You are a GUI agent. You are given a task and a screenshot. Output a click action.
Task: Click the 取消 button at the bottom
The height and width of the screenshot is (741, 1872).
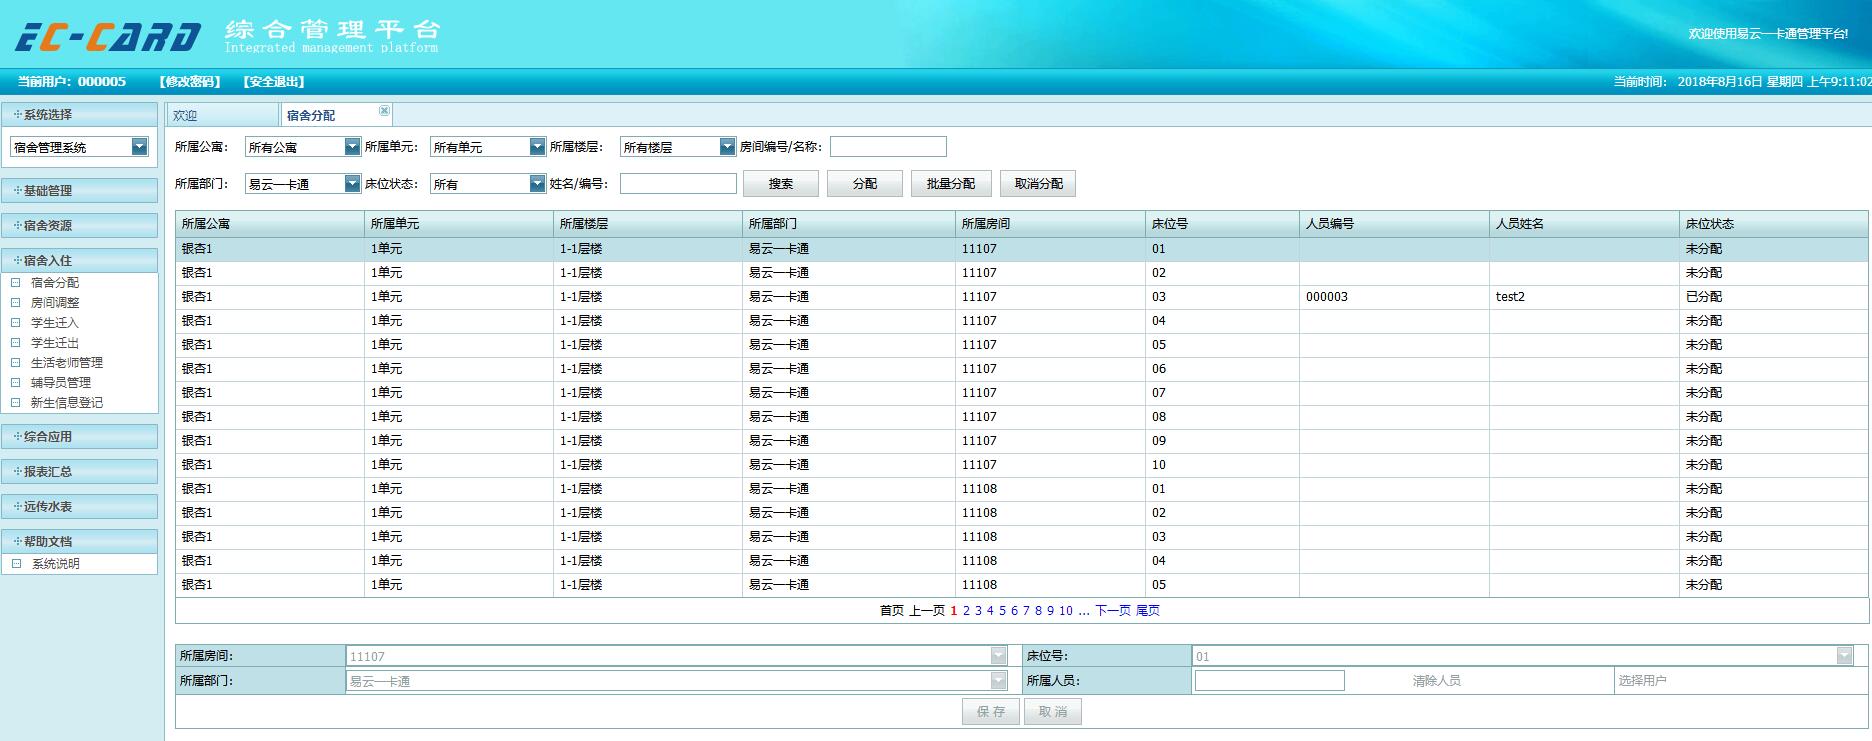1053,712
